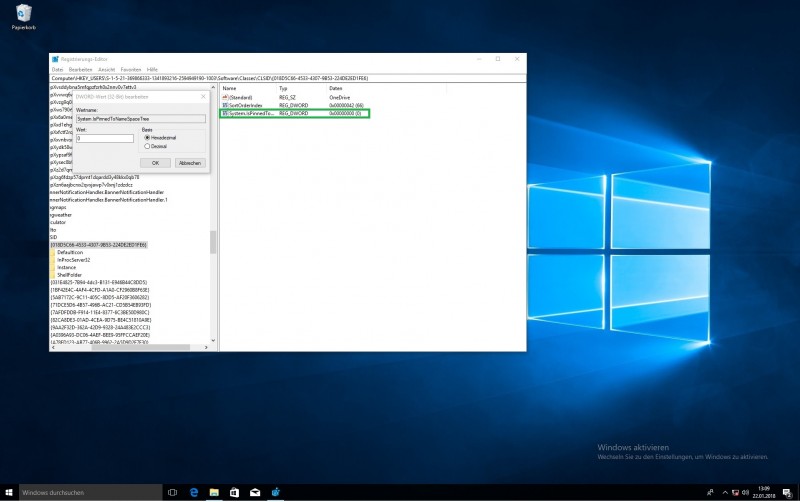Select the {5AB7172C-9C11-405C...} key
This screenshot has width=800, height=502.
point(99,297)
